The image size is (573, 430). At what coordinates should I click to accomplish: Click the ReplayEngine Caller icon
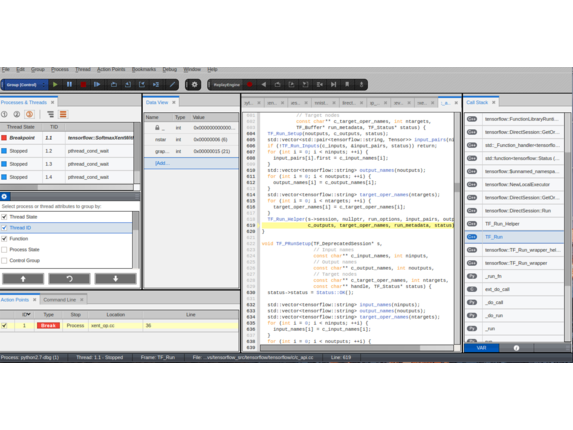[x=305, y=85]
